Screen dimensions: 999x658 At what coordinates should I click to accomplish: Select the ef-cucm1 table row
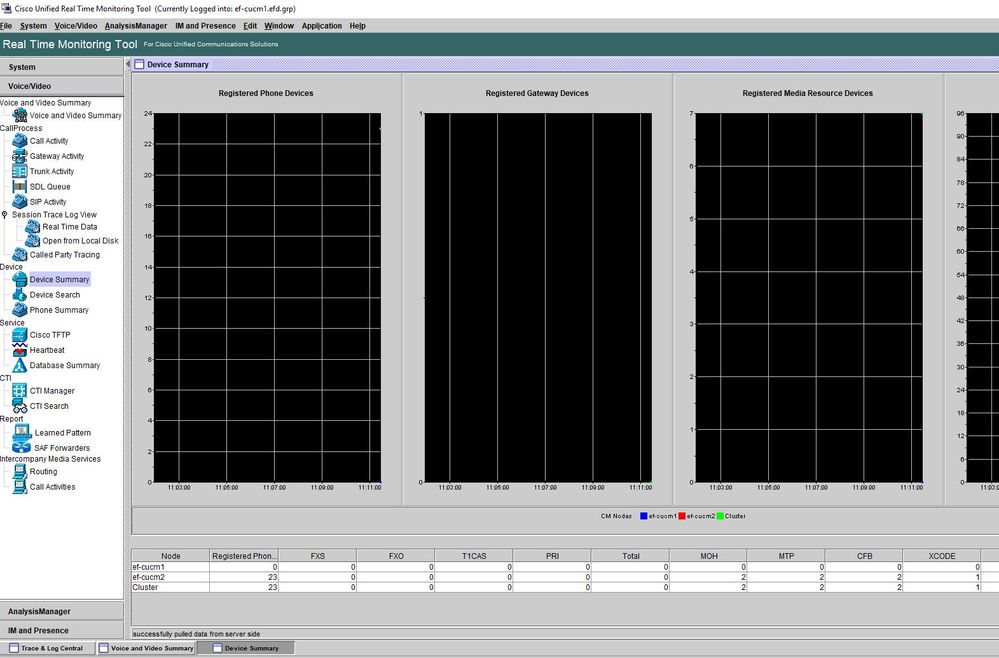point(565,567)
